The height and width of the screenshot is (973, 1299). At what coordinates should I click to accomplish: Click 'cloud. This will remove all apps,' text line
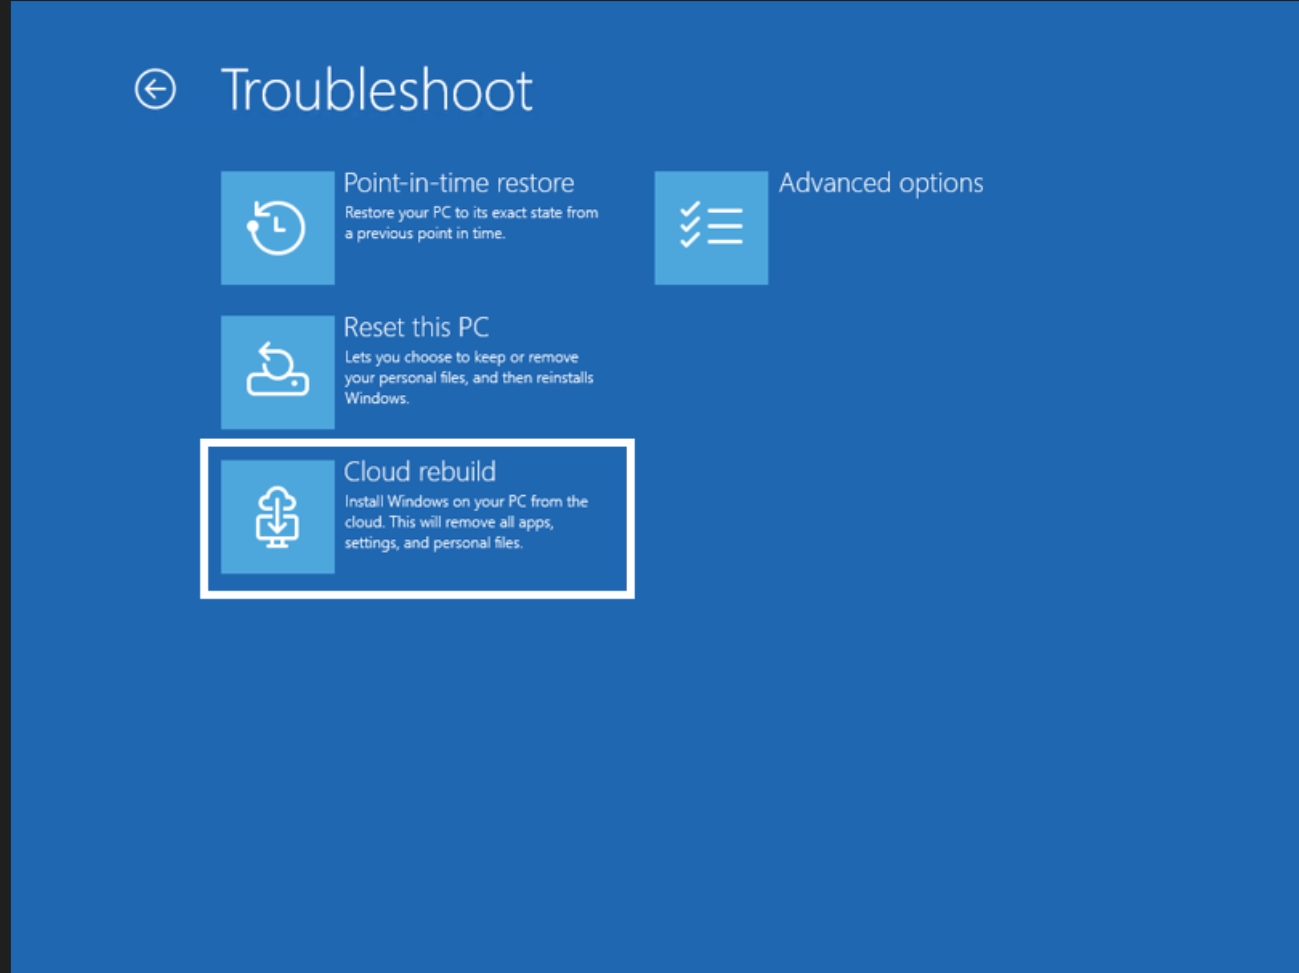click(449, 522)
